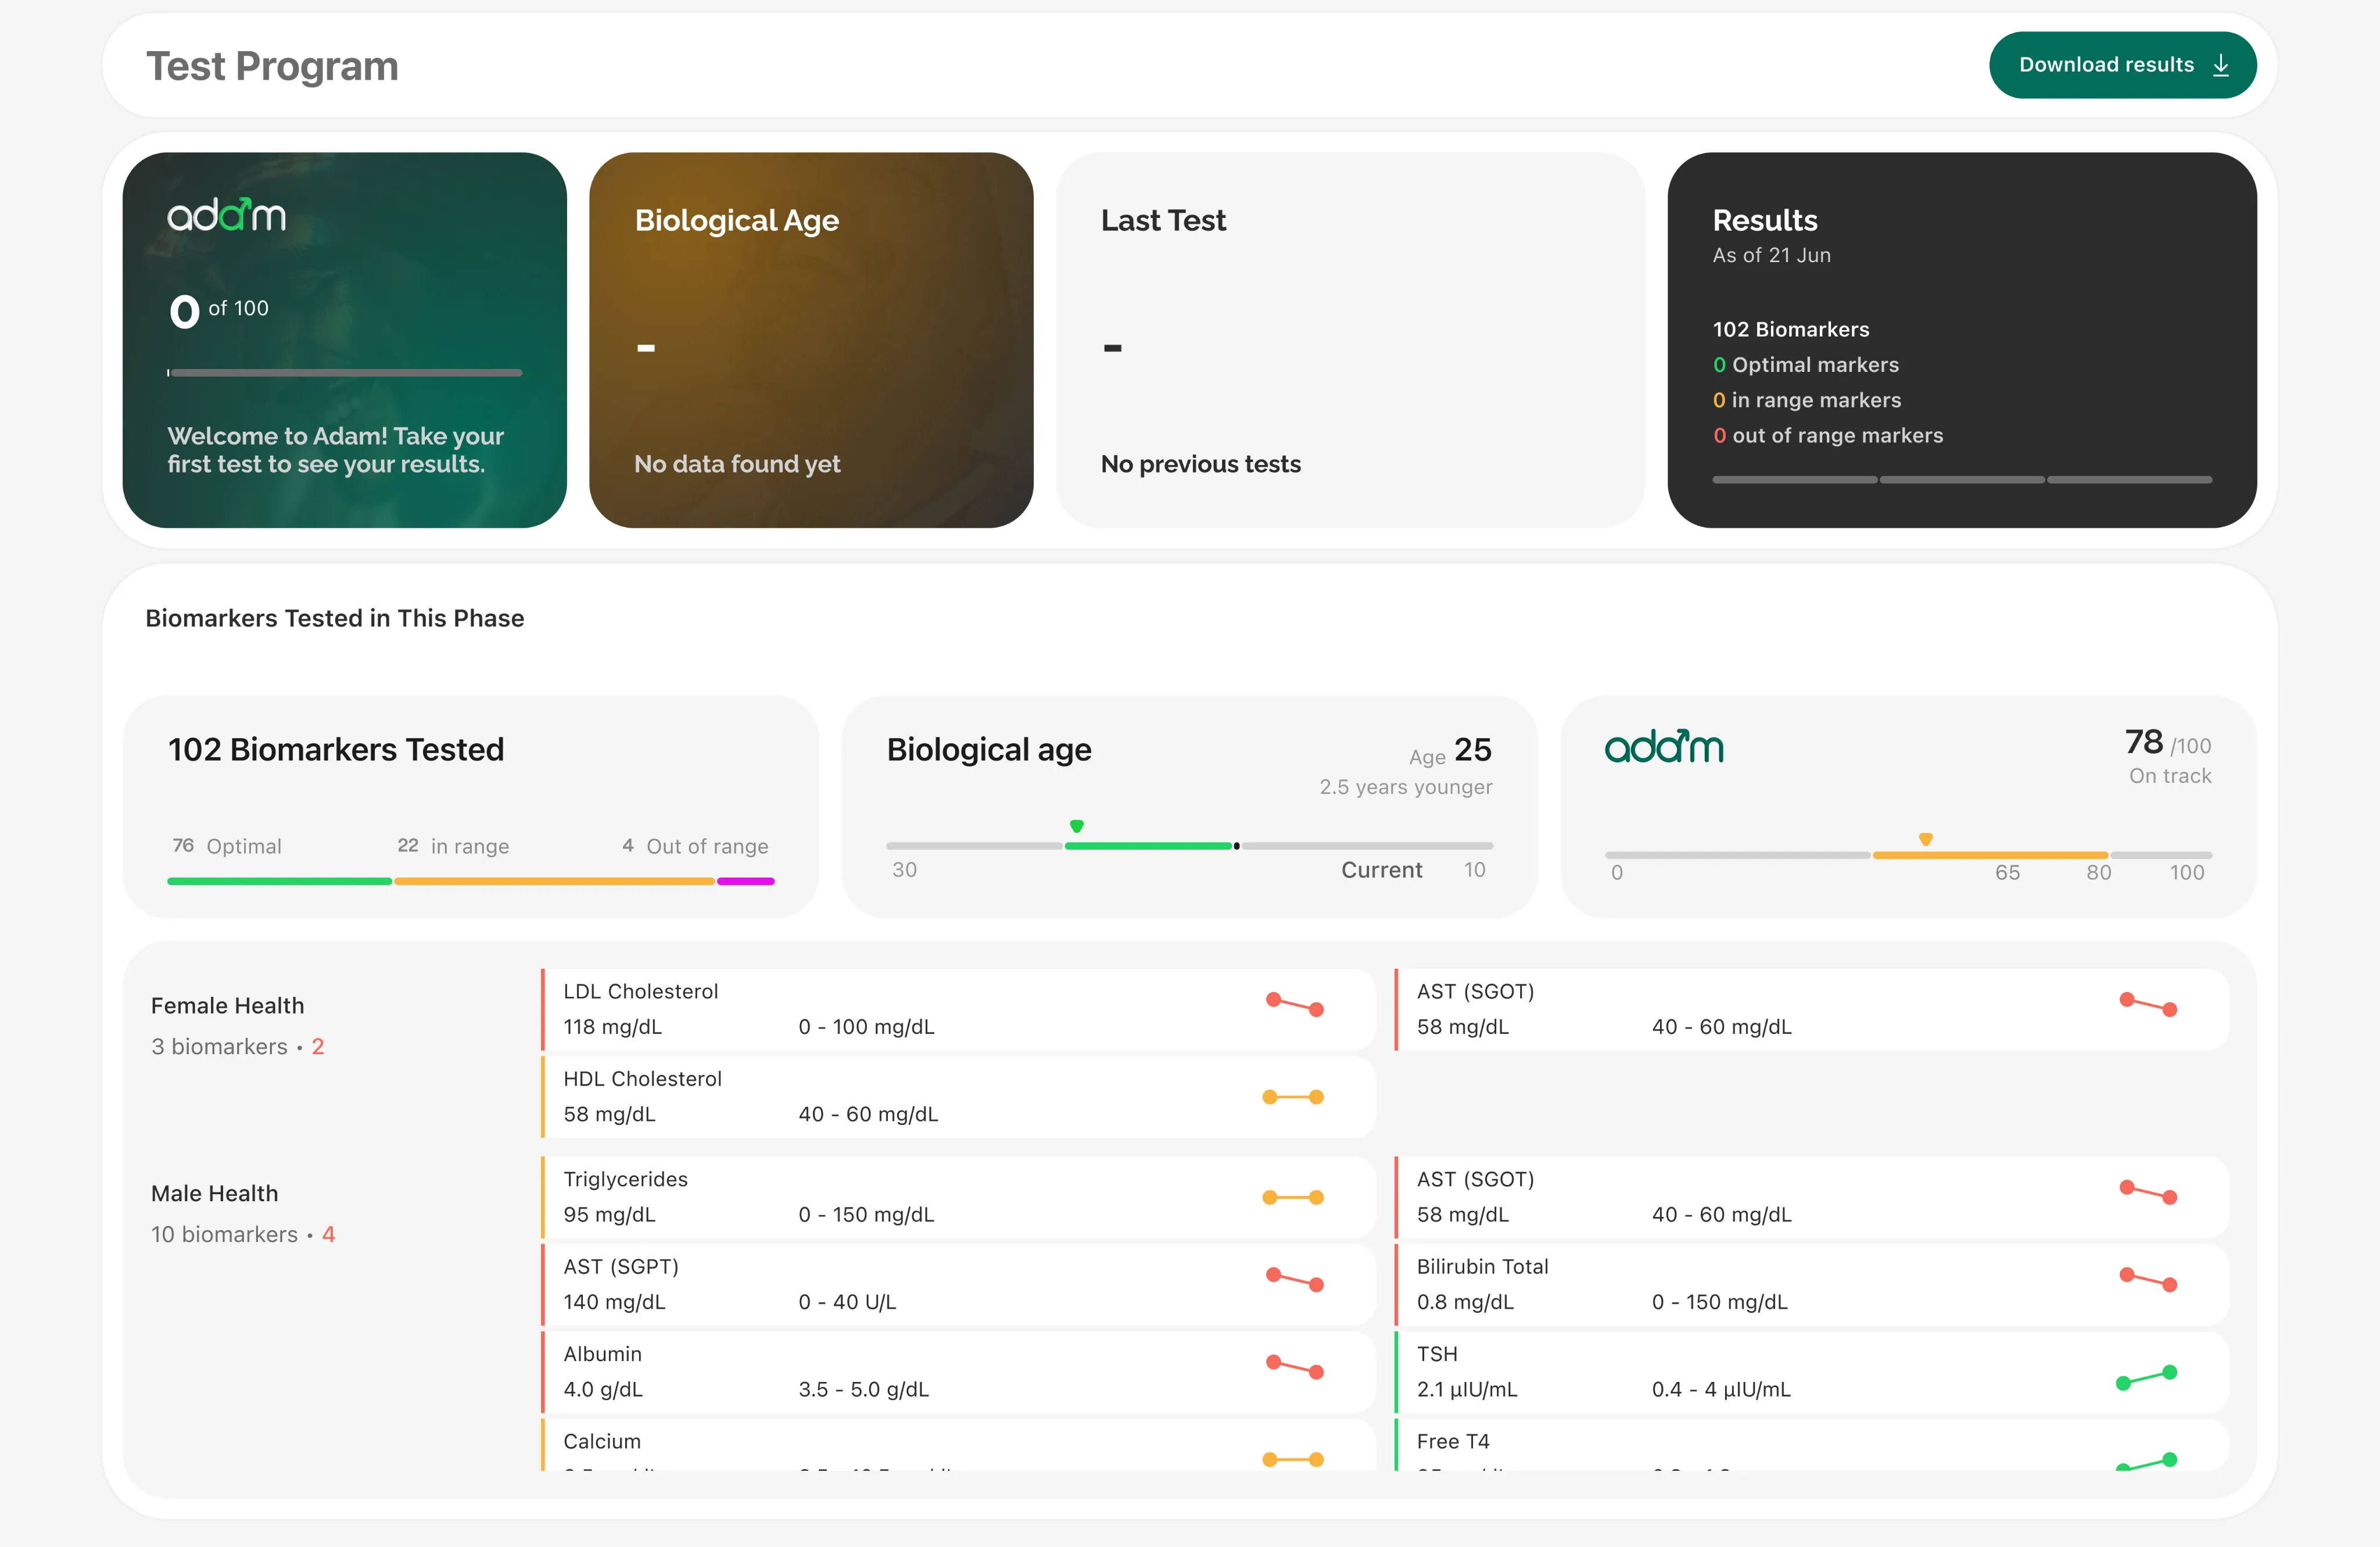Click the yellow marker on the 78/100 track slider
The width and height of the screenshot is (2380, 1547).
(1925, 840)
